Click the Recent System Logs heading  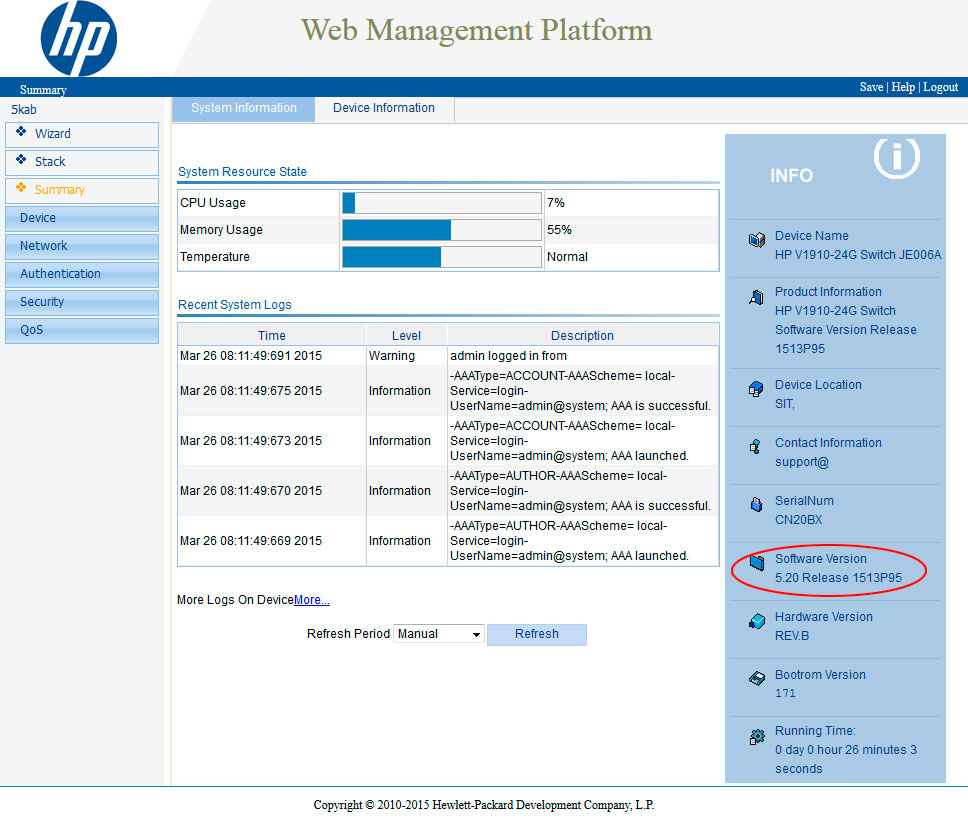pyautogui.click(x=235, y=305)
